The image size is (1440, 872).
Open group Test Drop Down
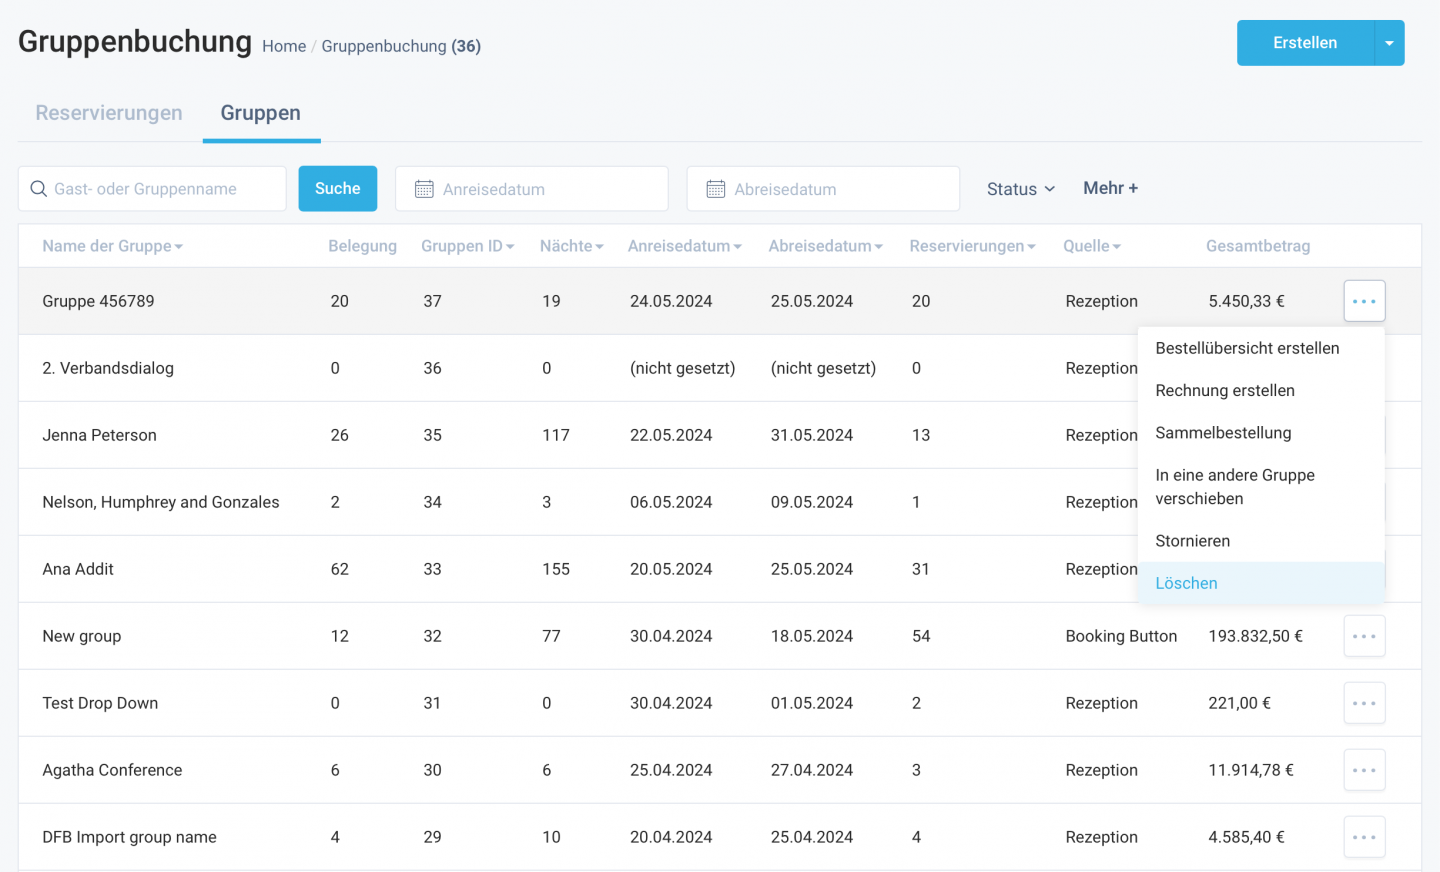(x=100, y=703)
